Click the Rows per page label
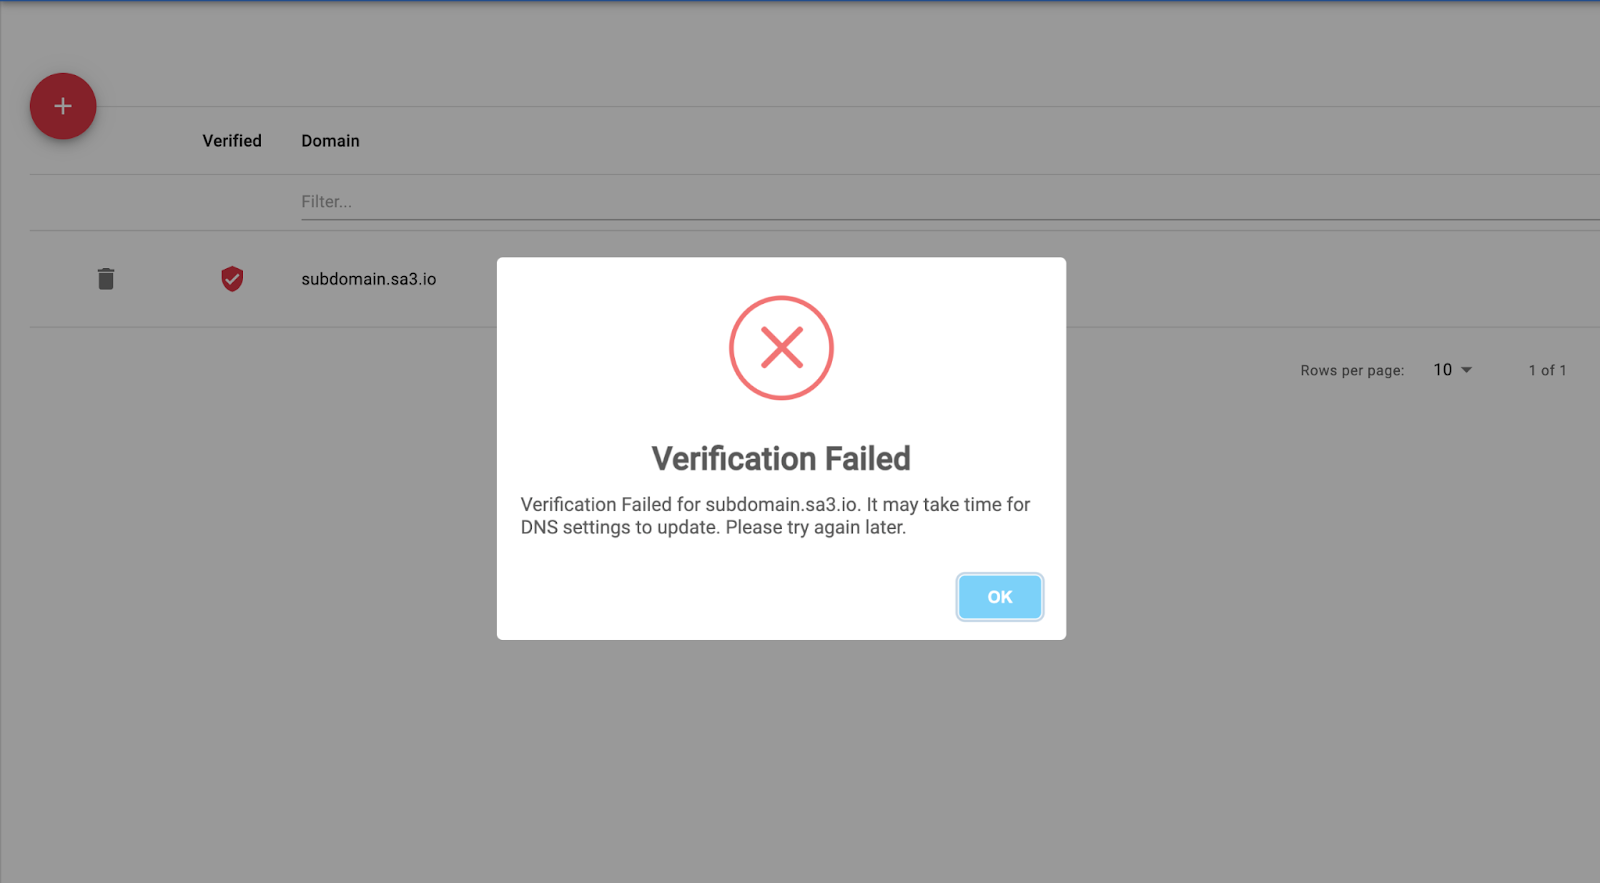This screenshot has height=883, width=1600. tap(1352, 370)
